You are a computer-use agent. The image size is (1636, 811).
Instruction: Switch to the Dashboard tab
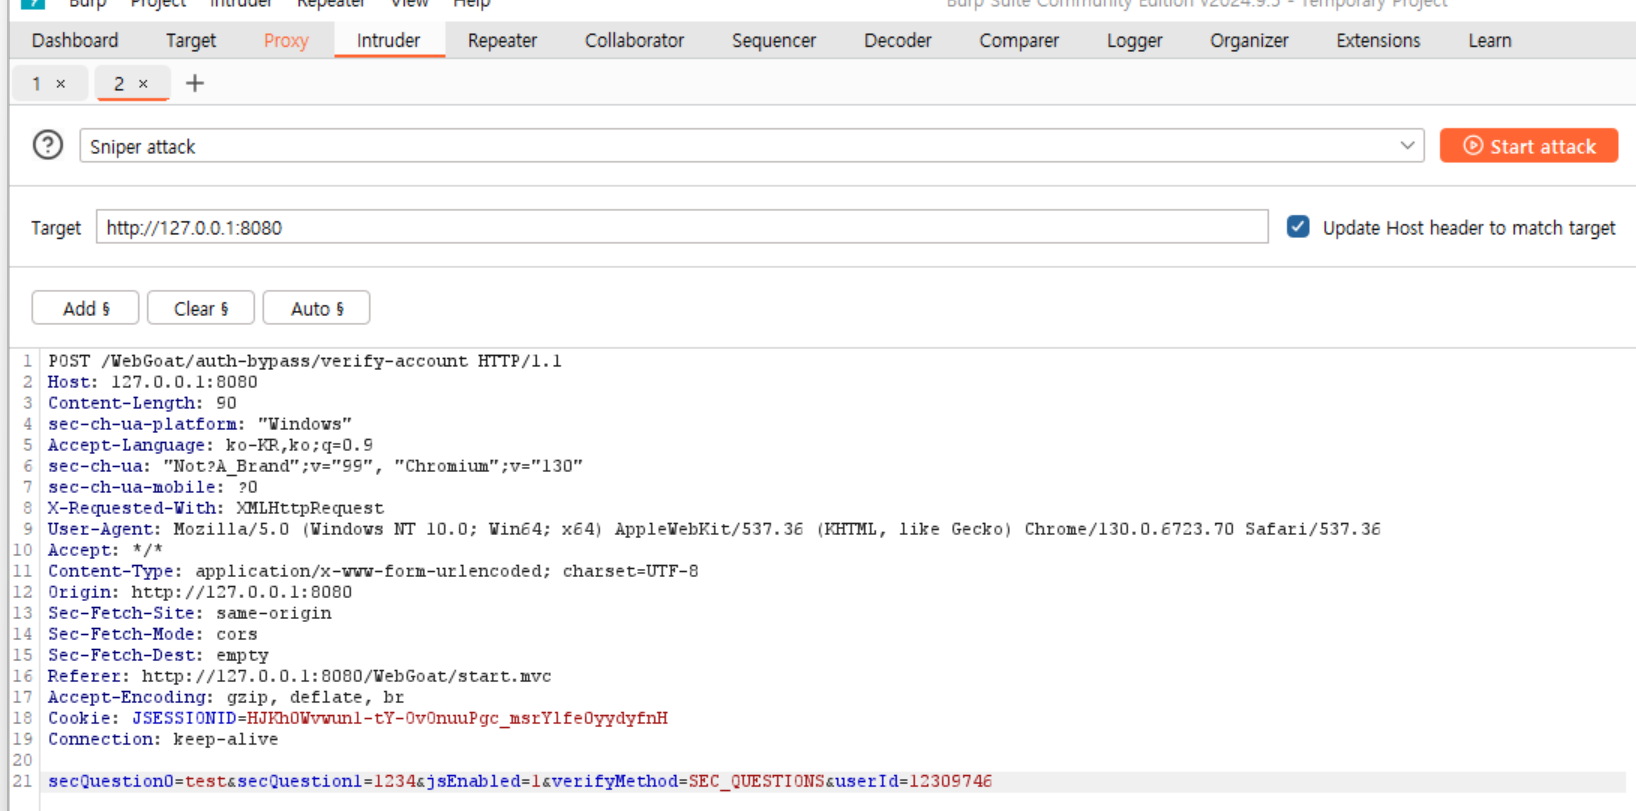pyautogui.click(x=75, y=41)
